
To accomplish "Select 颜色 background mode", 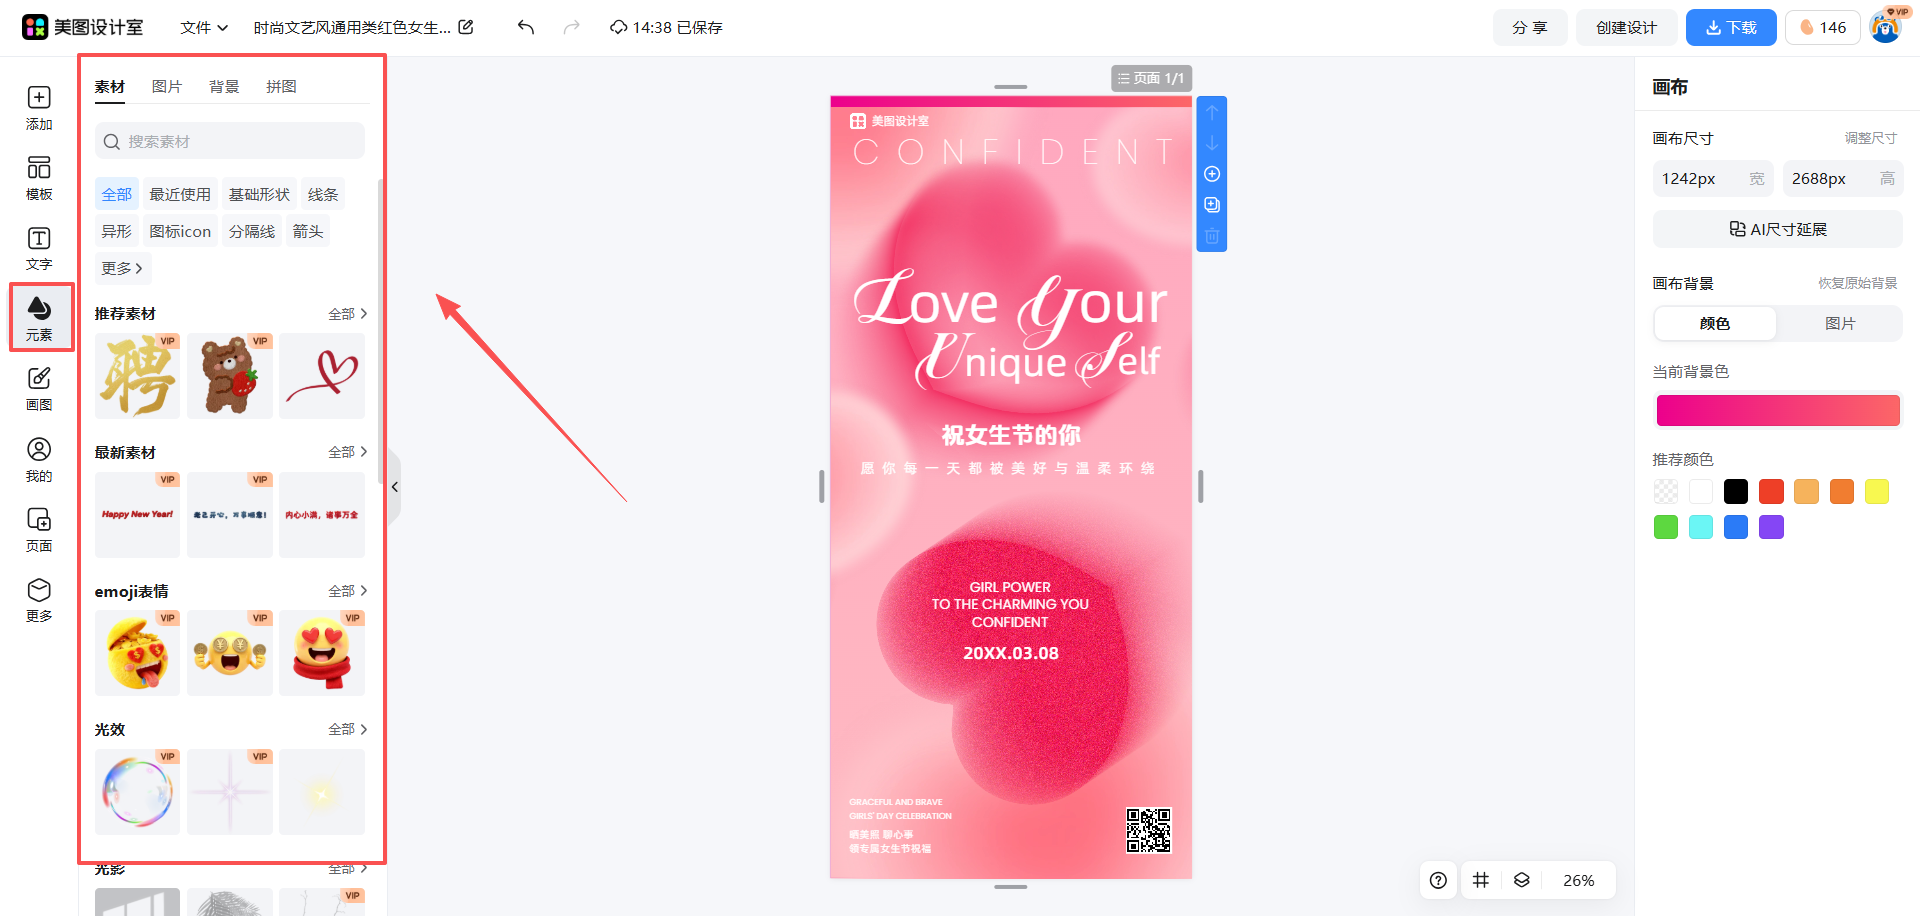I will point(1715,323).
